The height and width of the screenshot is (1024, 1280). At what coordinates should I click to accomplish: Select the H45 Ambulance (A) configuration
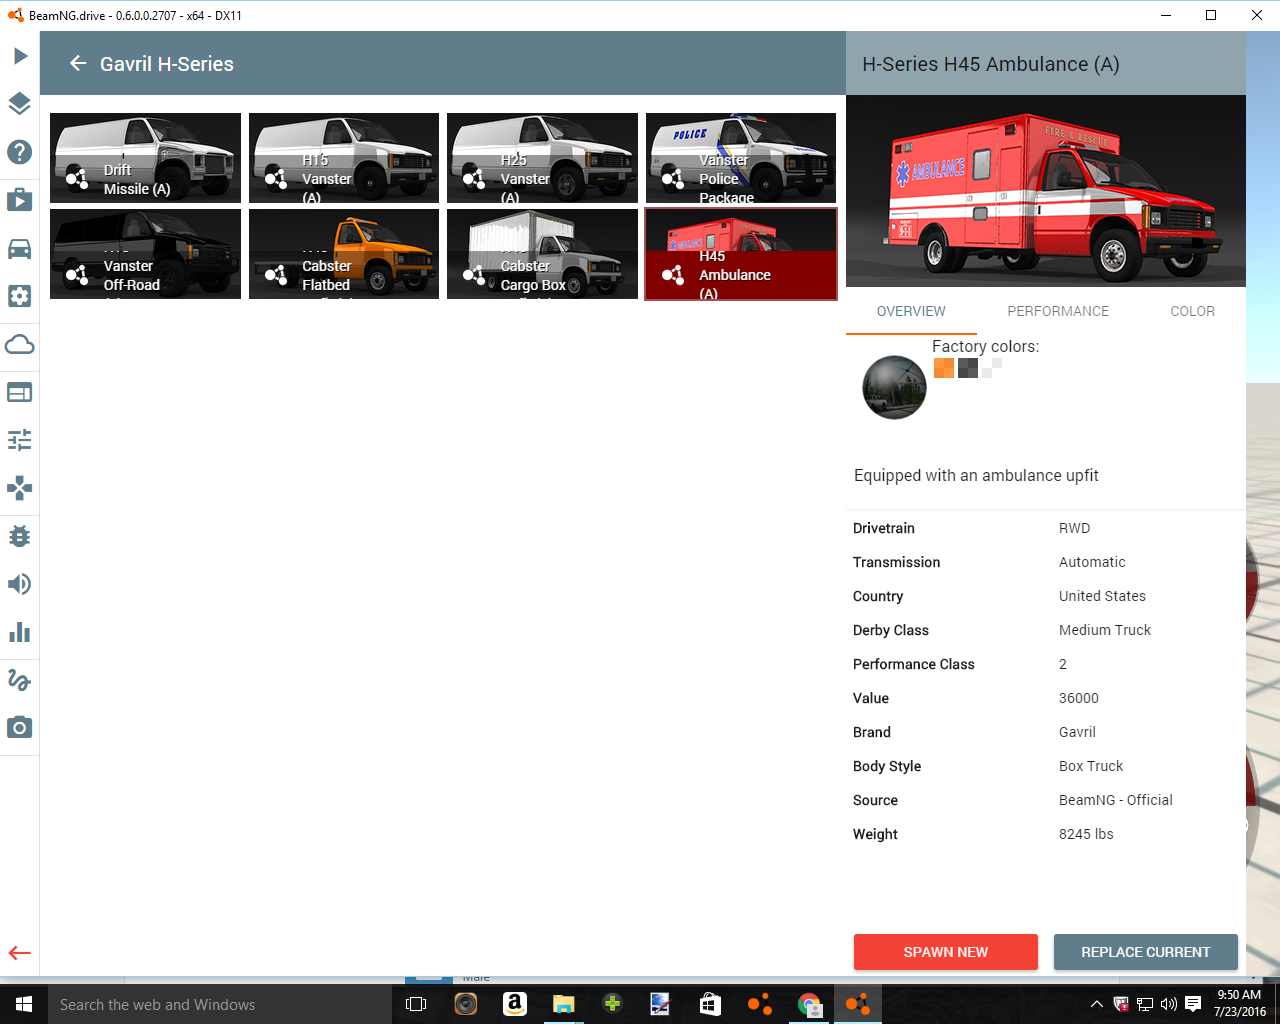click(741, 254)
